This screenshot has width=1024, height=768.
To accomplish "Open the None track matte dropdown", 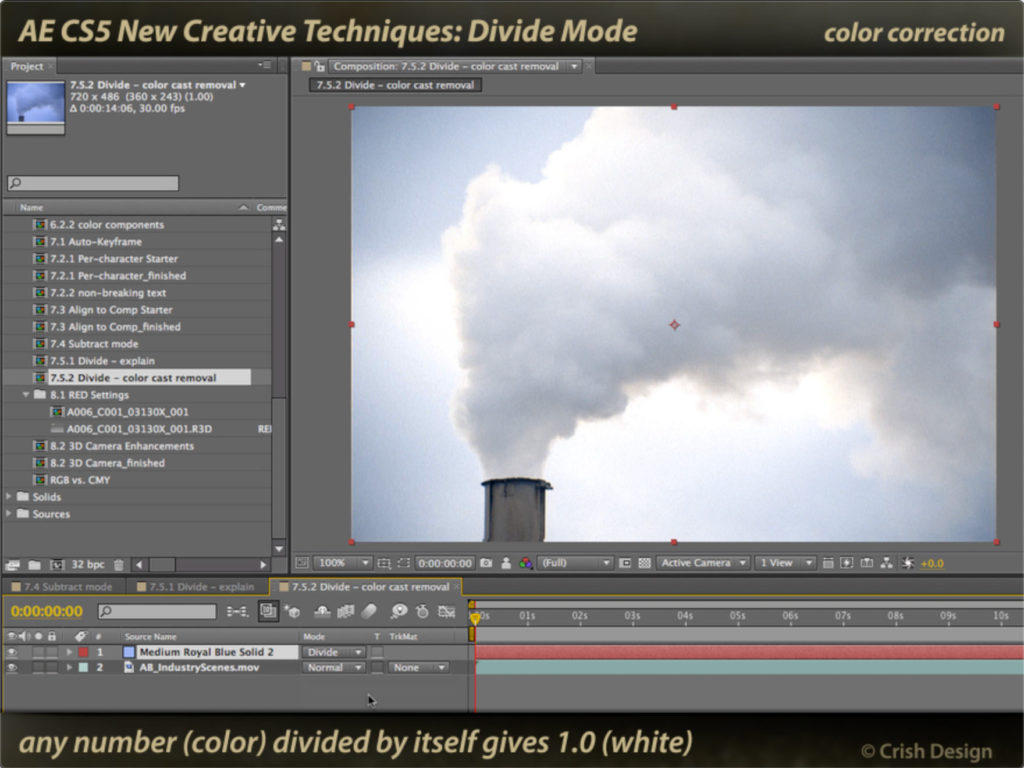I will [418, 667].
